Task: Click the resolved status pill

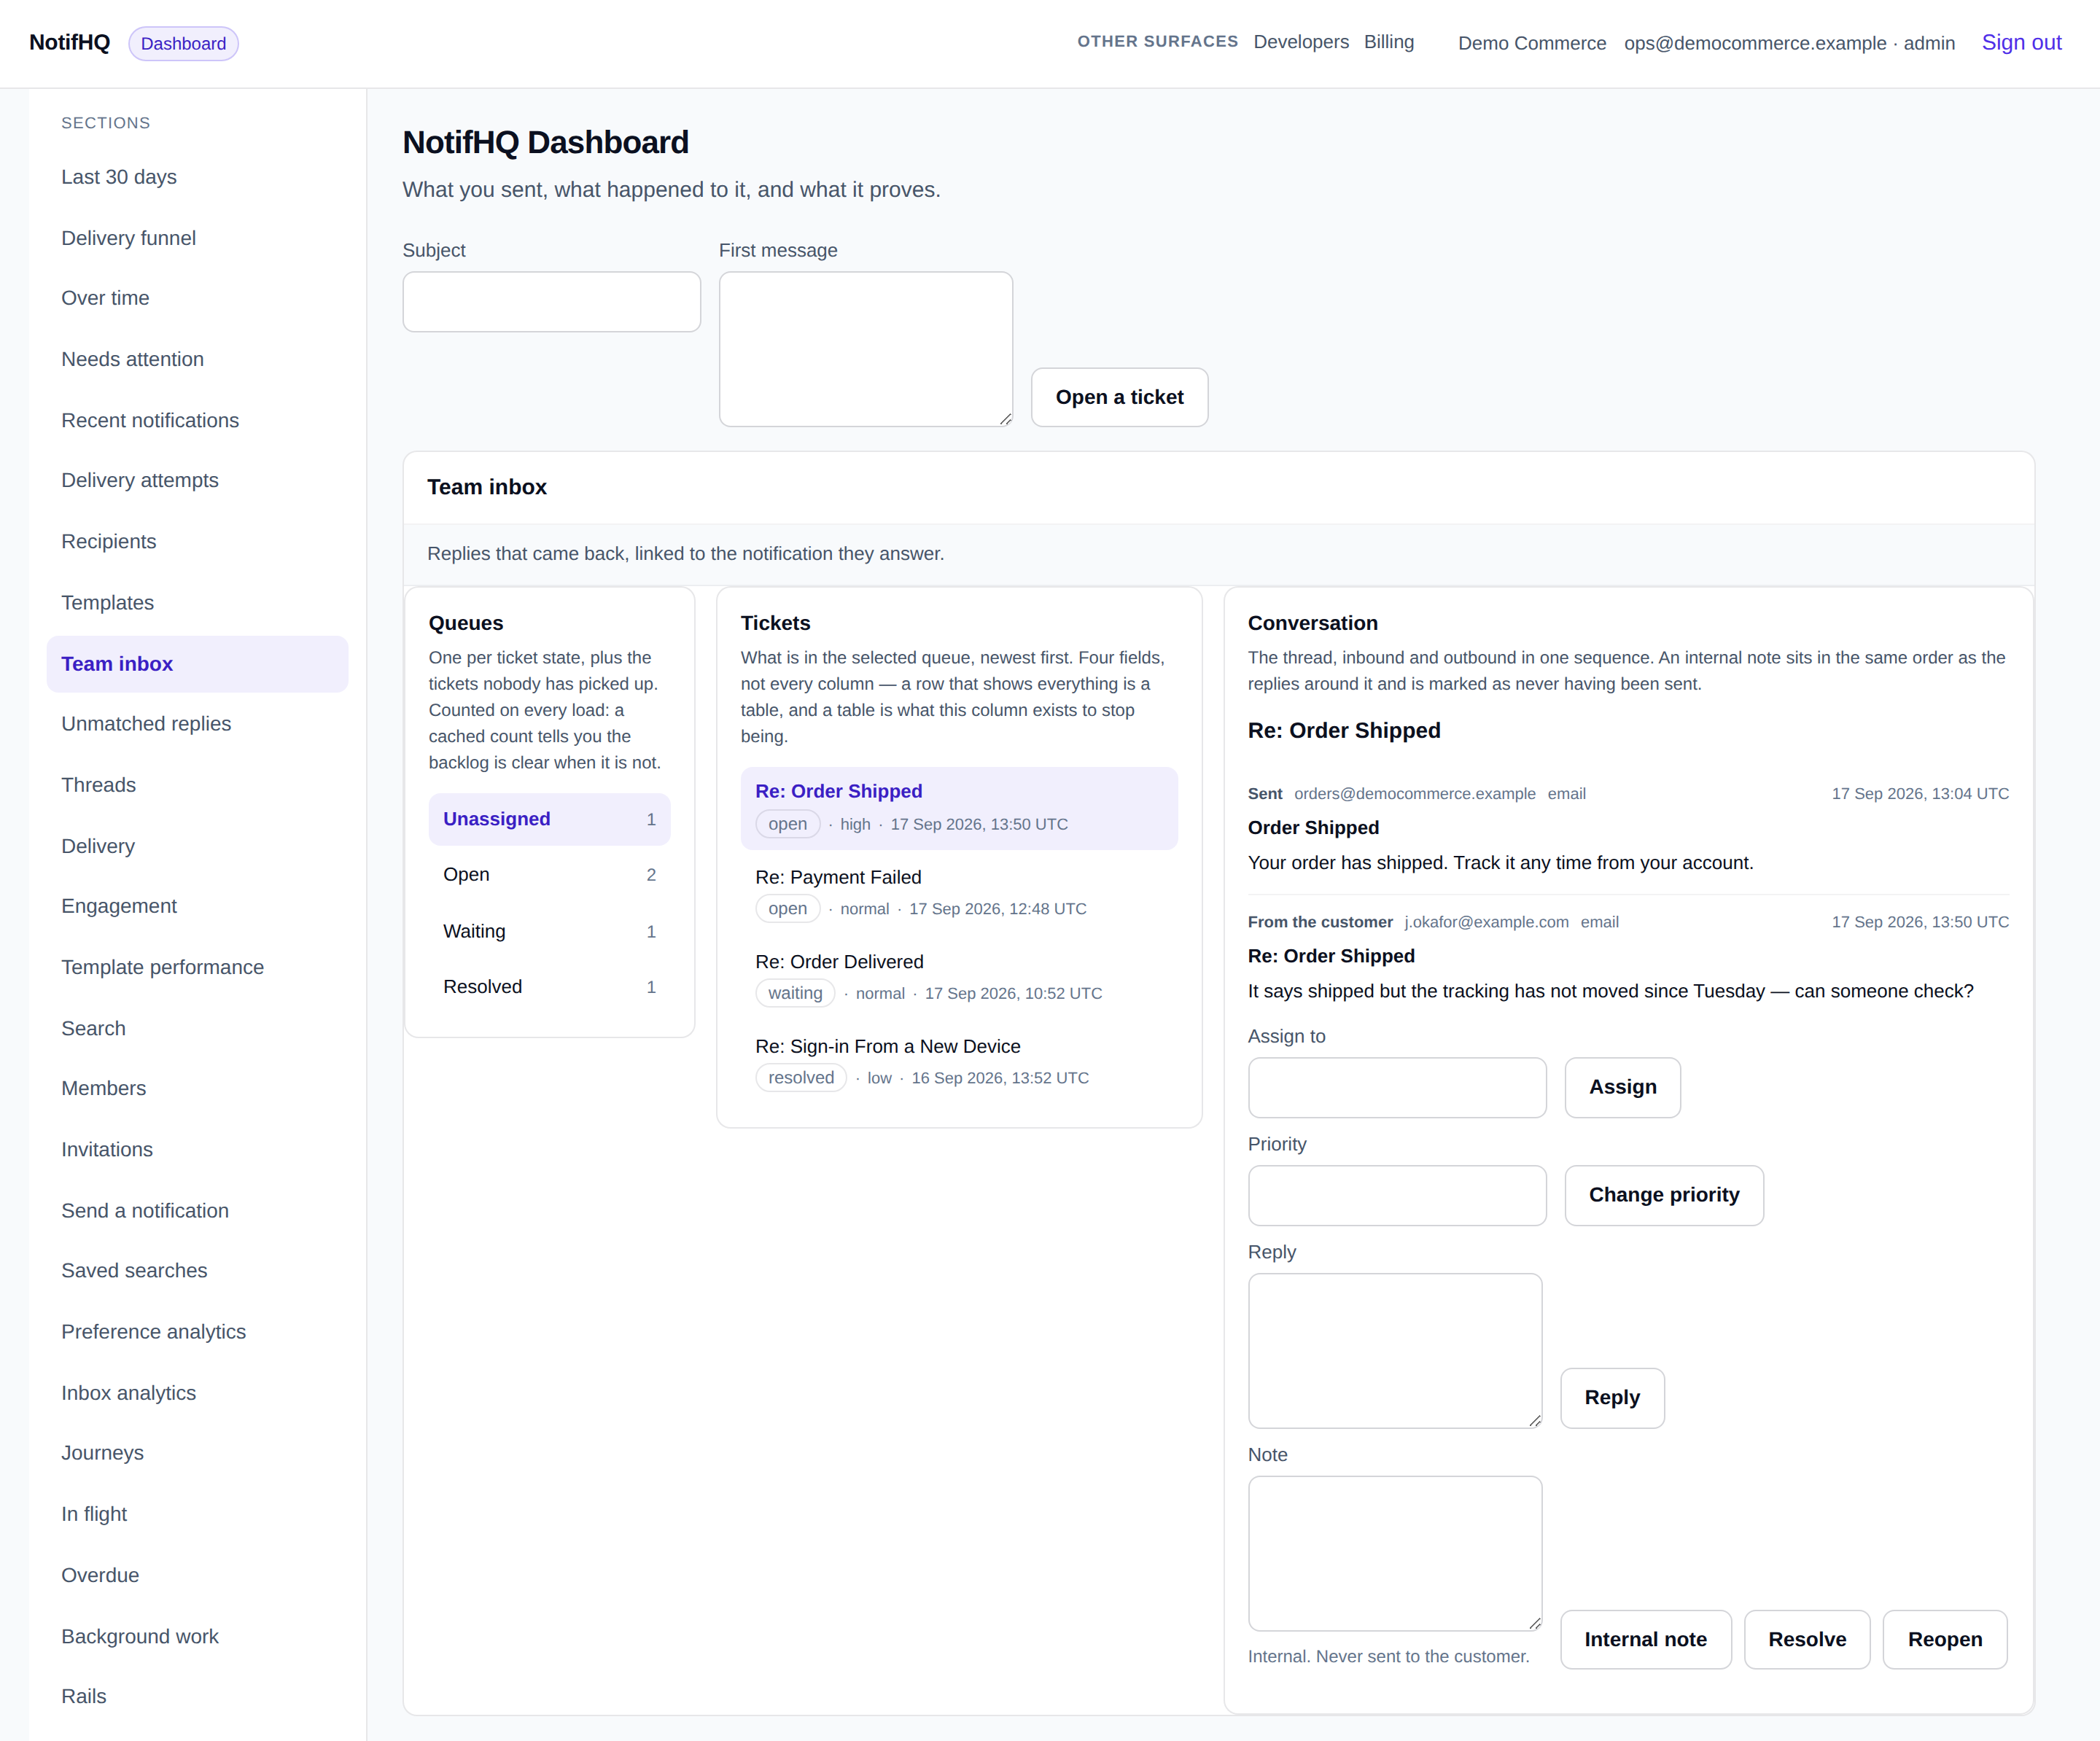Action: [x=800, y=1078]
